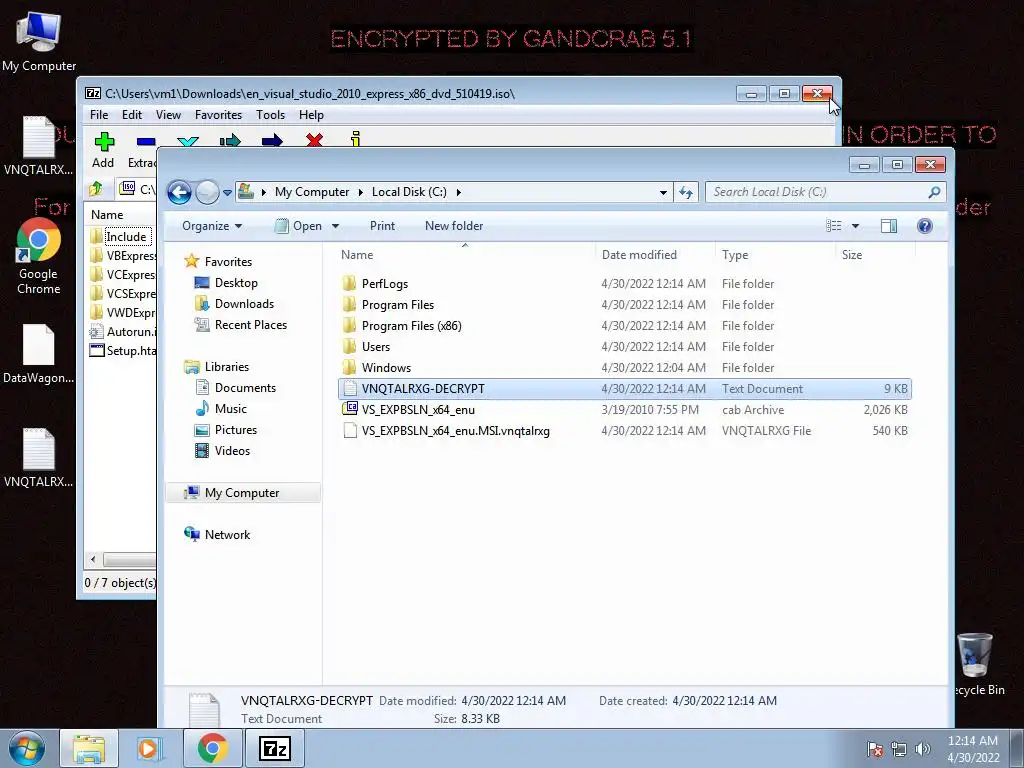Click the Windows Start orb
The image size is (1024, 768).
[x=27, y=748]
